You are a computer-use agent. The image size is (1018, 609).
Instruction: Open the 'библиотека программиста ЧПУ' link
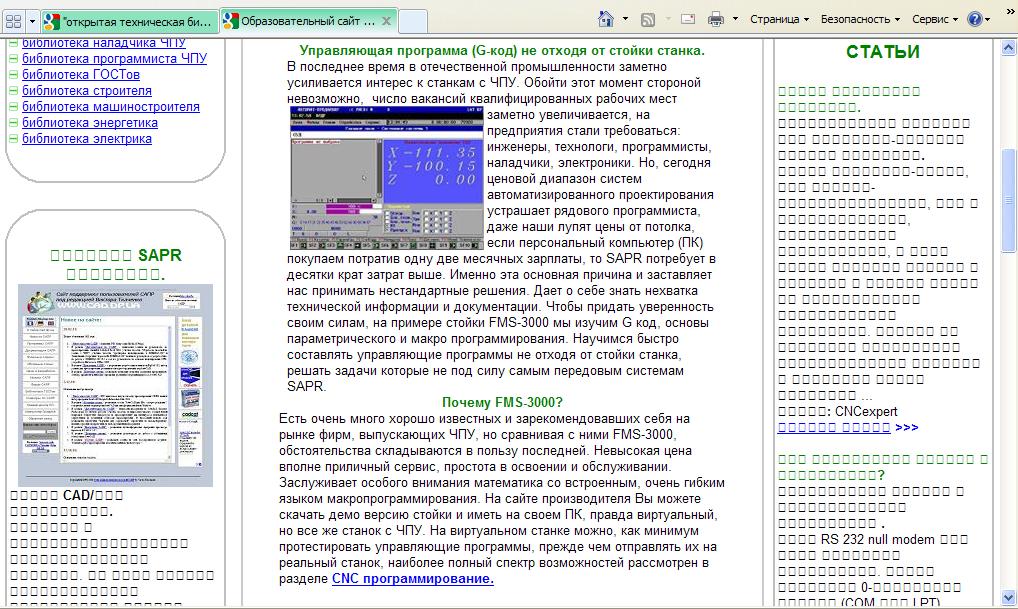(x=114, y=58)
